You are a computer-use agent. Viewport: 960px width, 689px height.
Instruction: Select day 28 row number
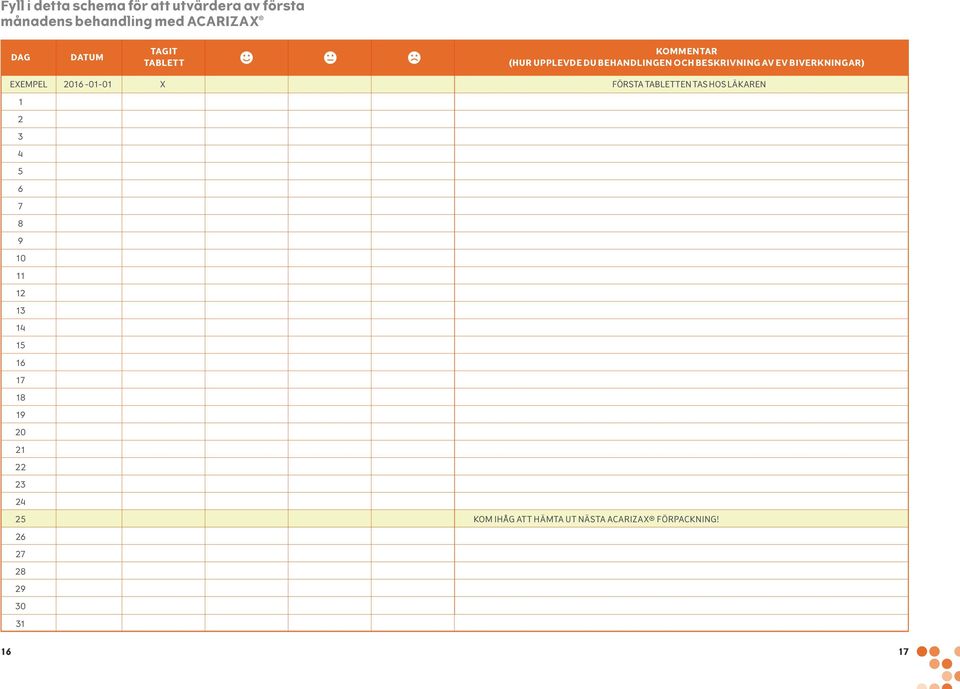click(21, 571)
